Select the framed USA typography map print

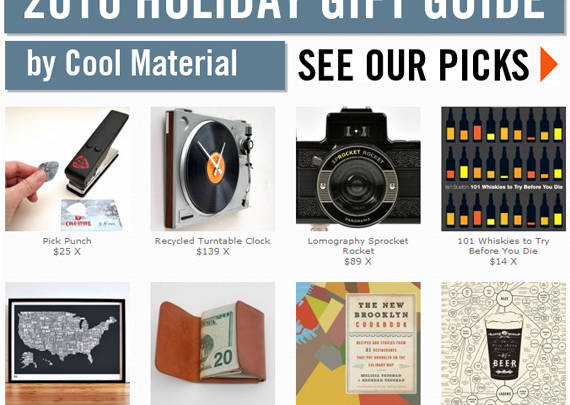click(x=67, y=344)
